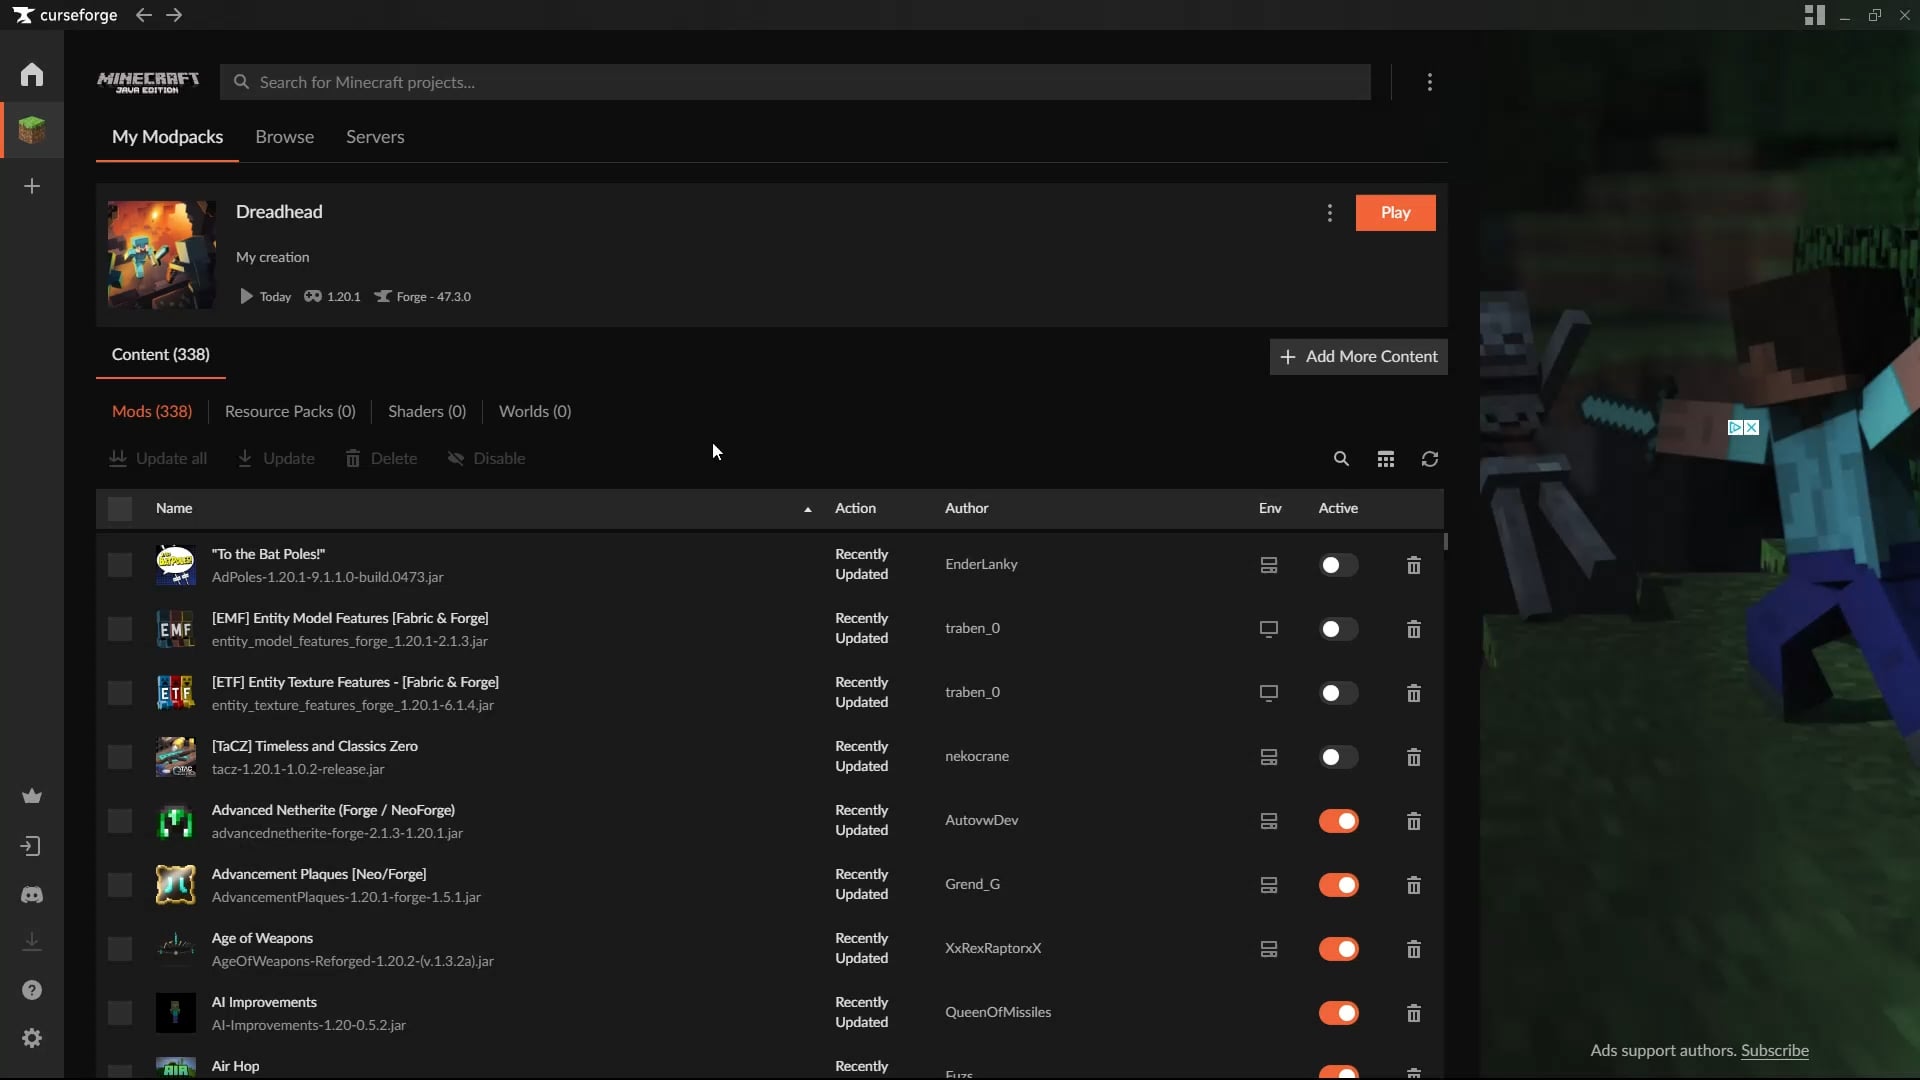The image size is (1920, 1080).
Task: Open the Worlds (0) tab
Action: (535, 412)
